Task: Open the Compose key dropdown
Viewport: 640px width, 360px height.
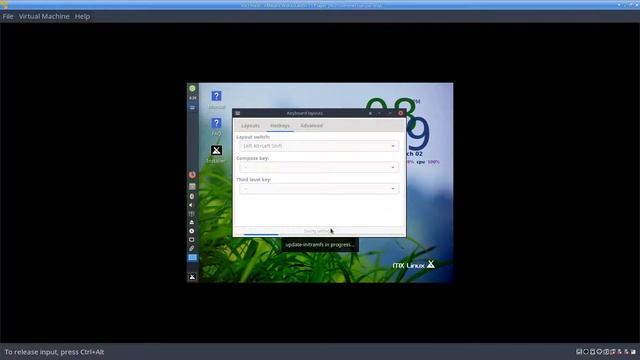Action: coord(319,167)
